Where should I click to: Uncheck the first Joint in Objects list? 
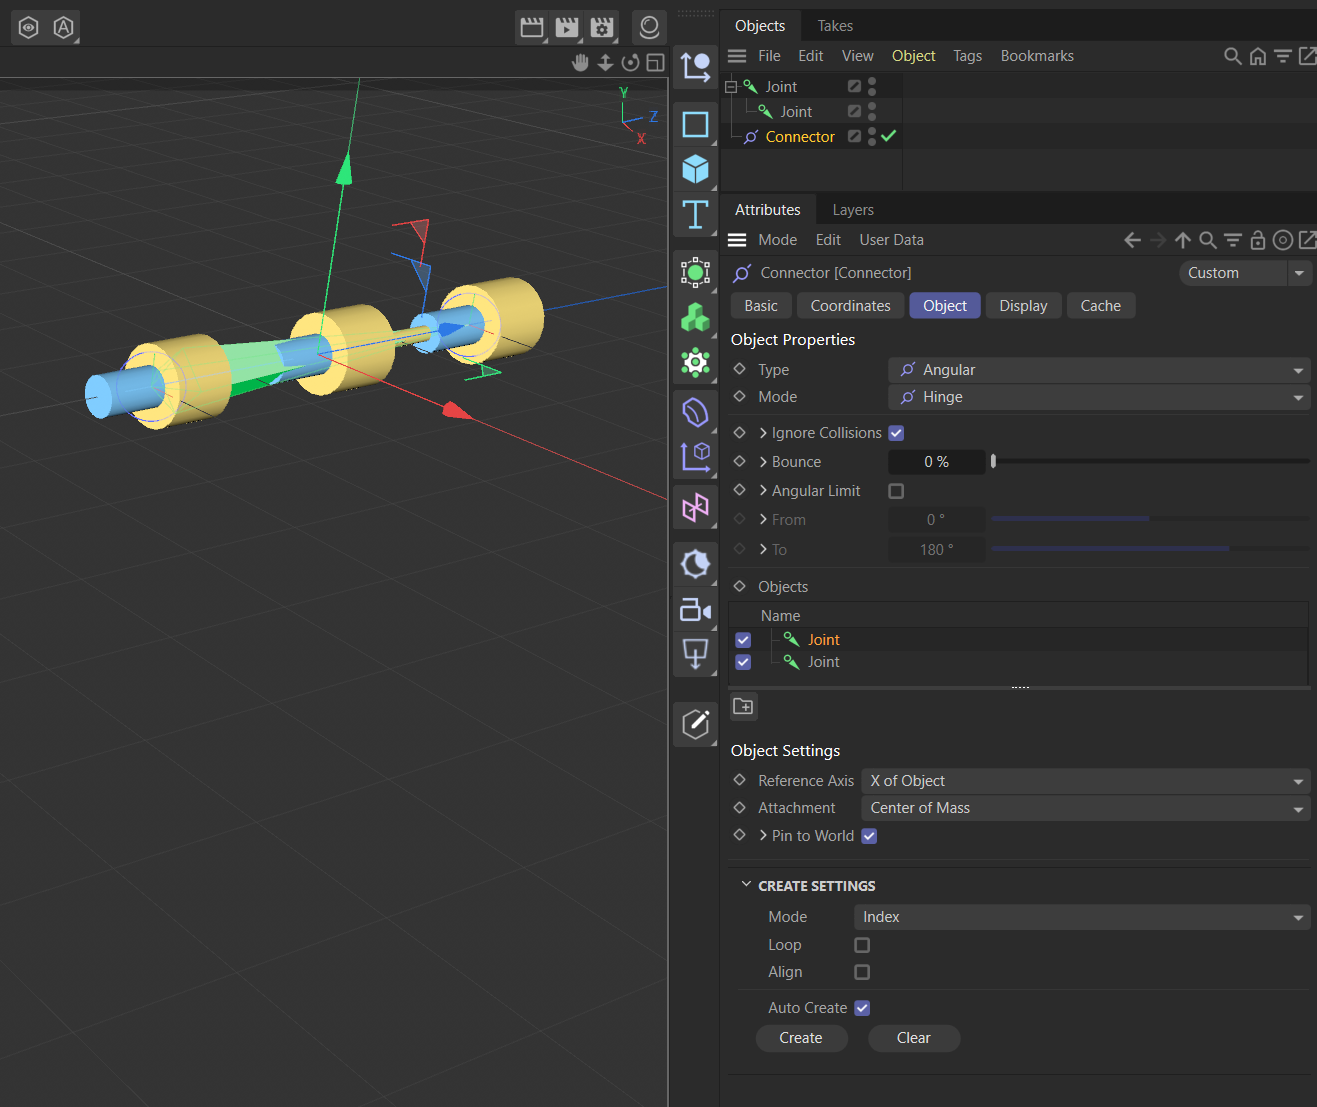(x=743, y=640)
